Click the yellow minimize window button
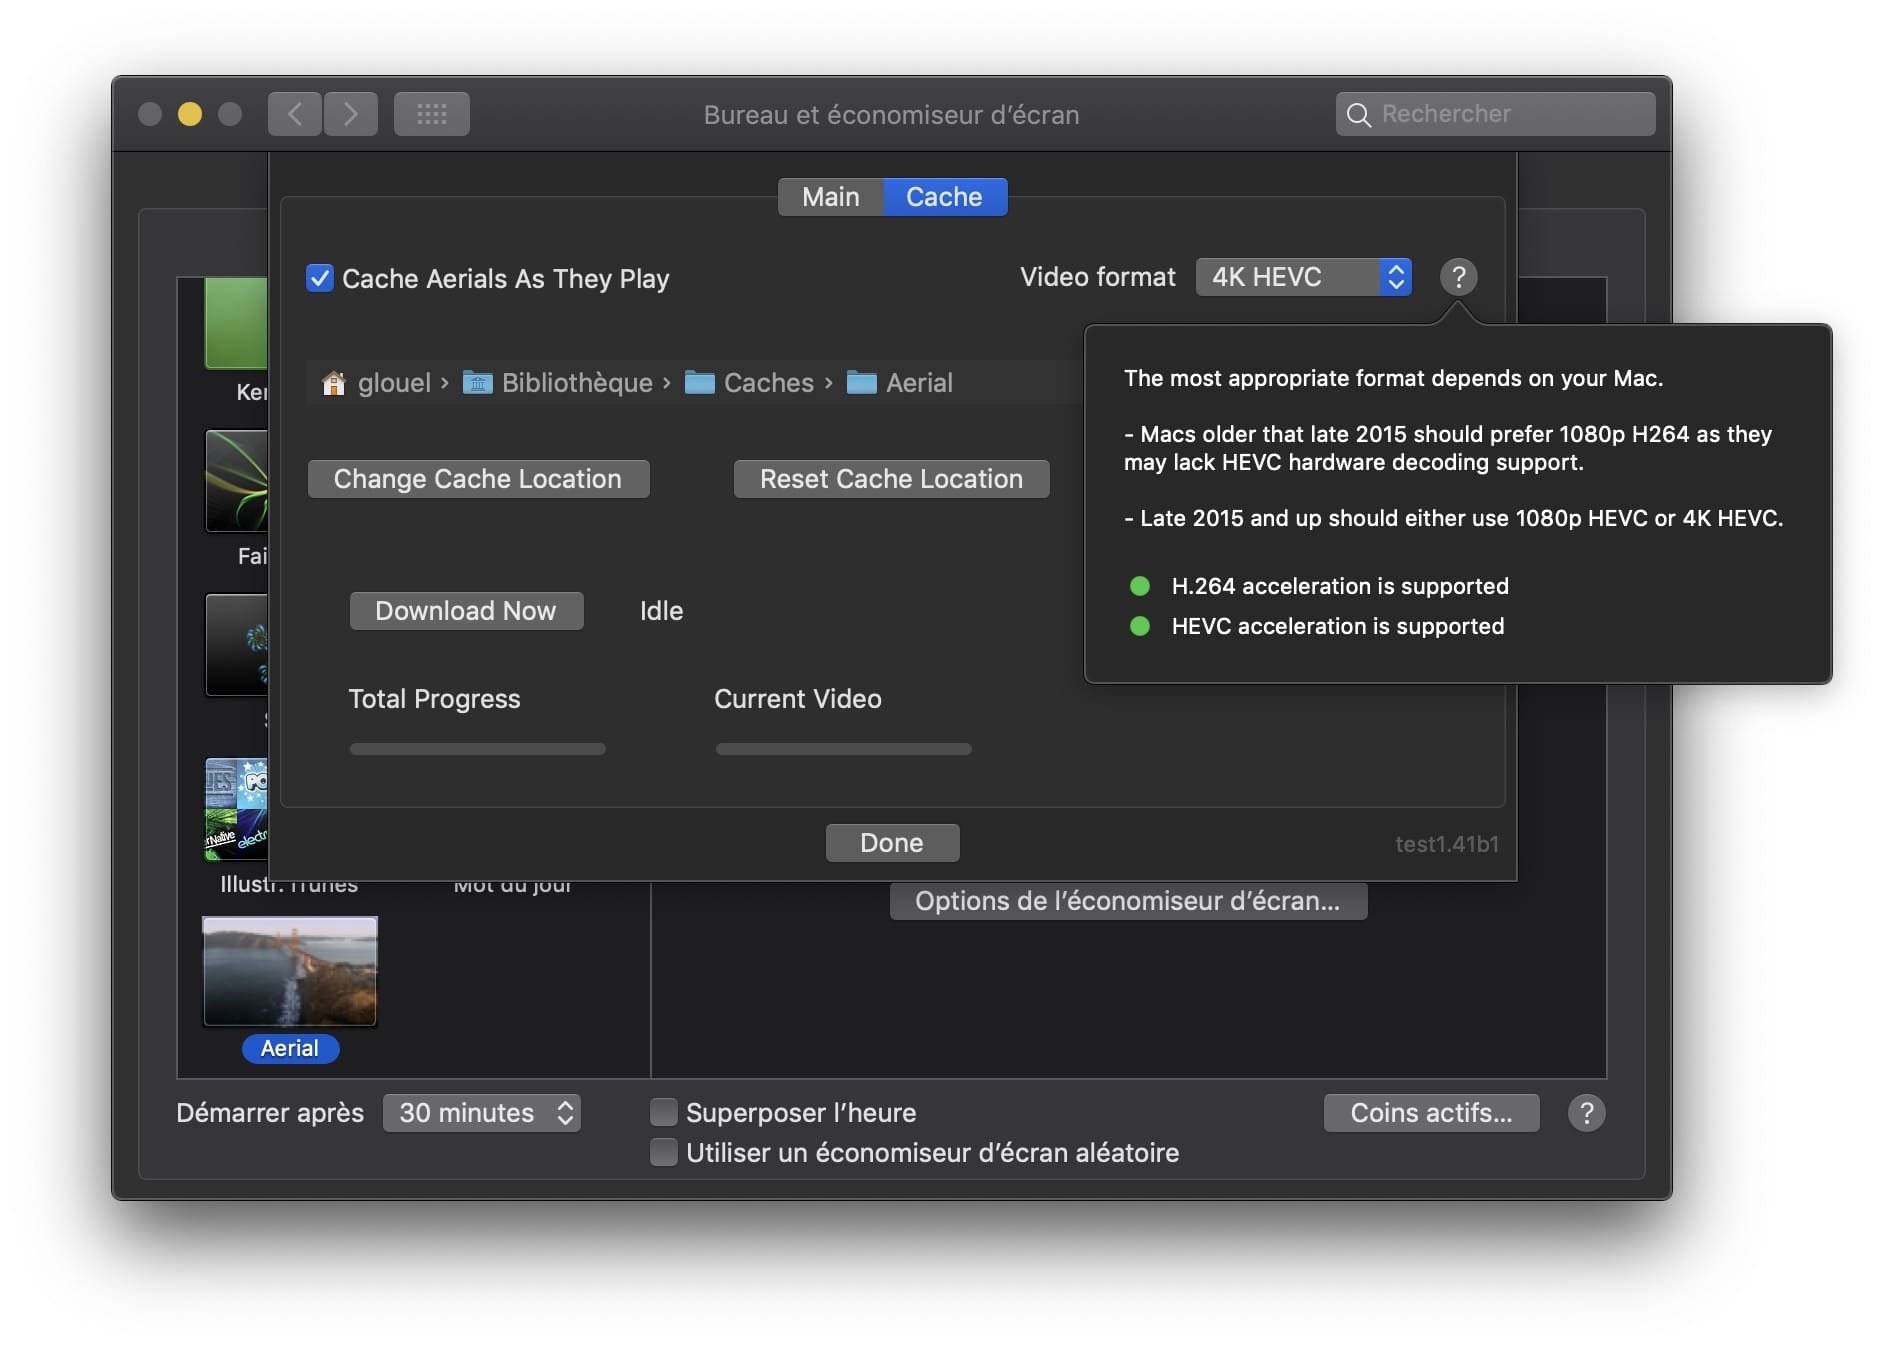 click(x=190, y=114)
